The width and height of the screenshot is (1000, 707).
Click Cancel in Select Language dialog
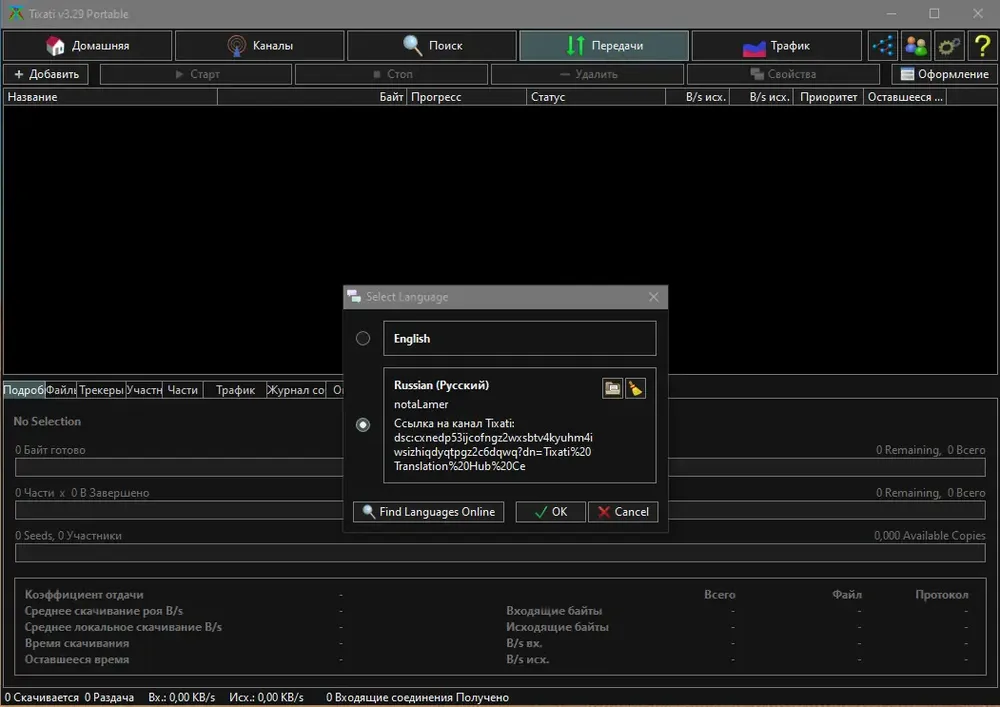[623, 512]
